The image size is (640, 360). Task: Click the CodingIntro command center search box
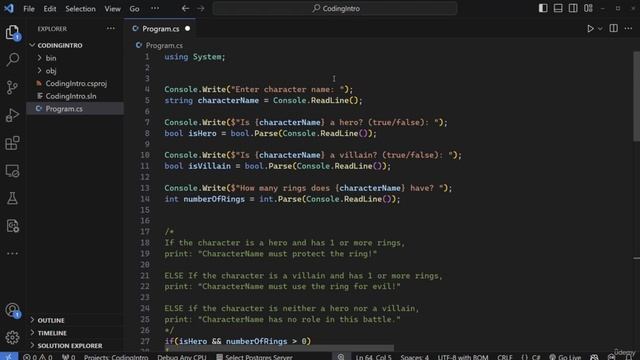[x=335, y=8]
